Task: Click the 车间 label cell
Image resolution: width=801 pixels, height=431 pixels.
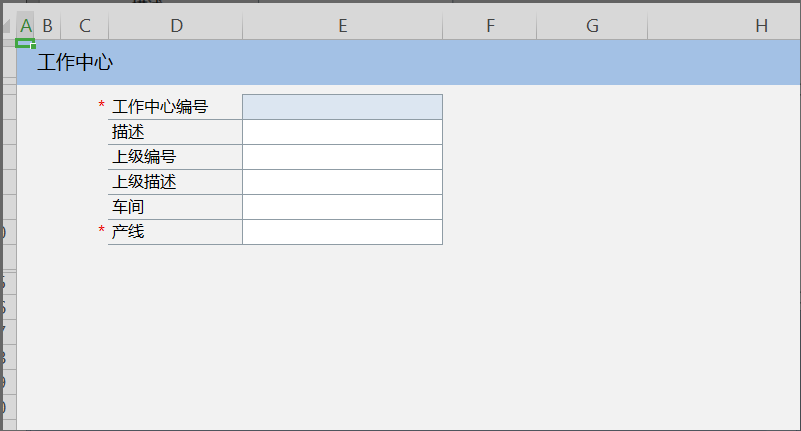Action: pos(175,207)
